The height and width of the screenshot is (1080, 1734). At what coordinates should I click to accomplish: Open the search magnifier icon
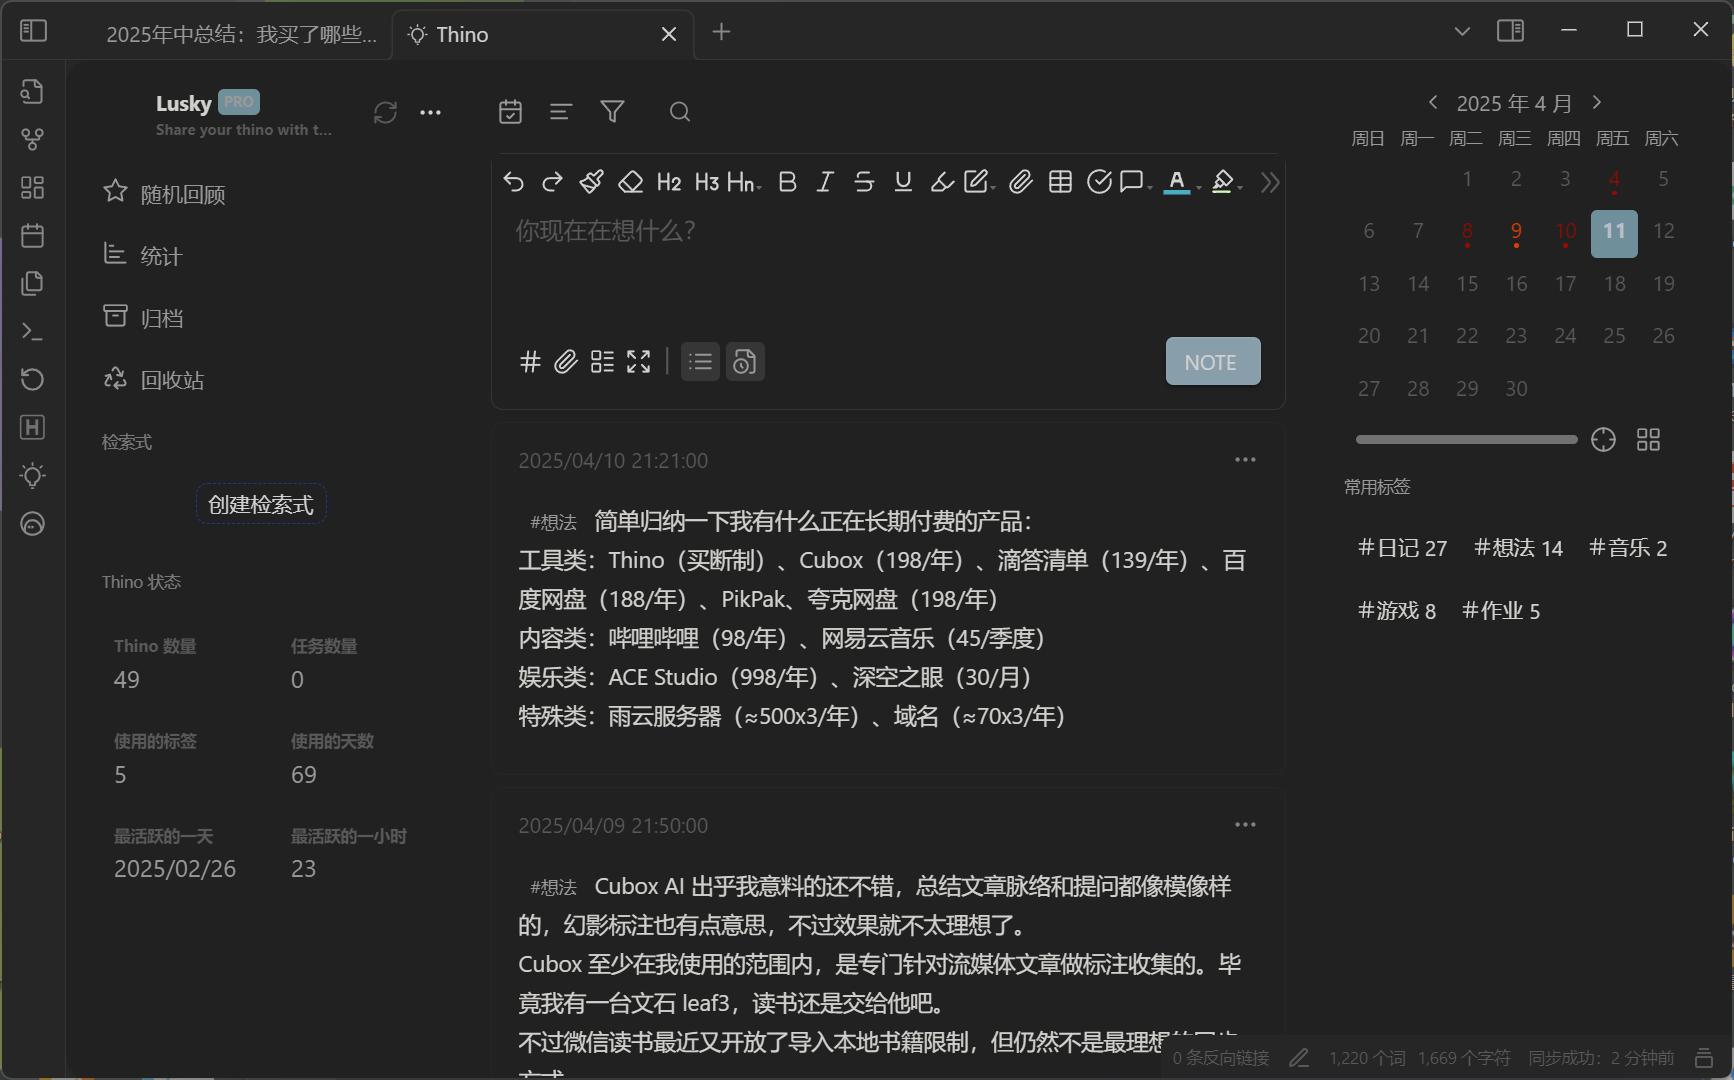(x=680, y=112)
